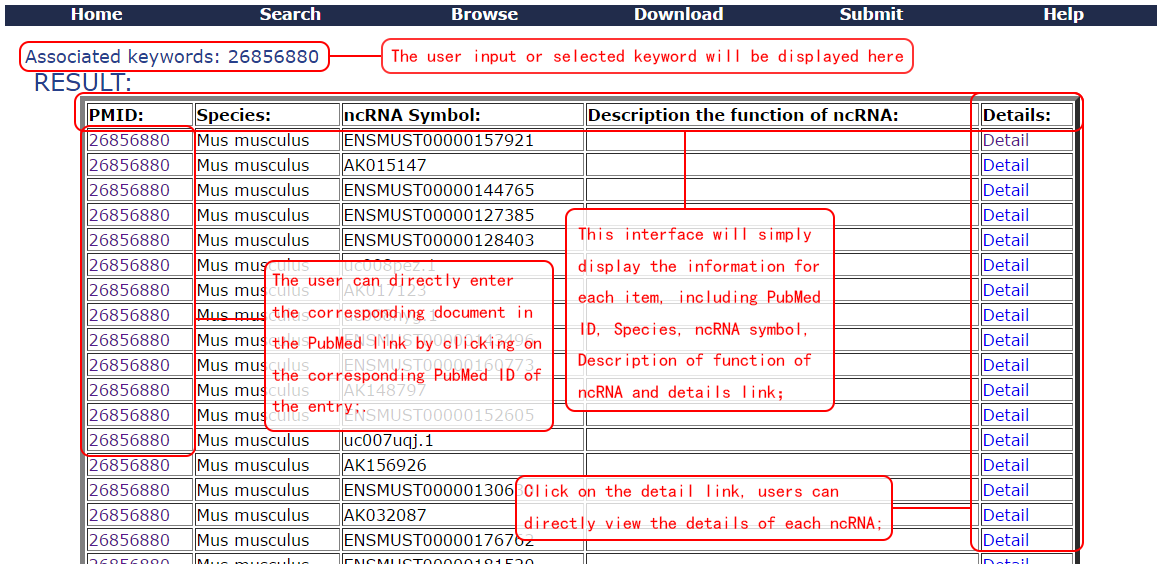The width and height of the screenshot is (1162, 569).
Task: Open the Help page
Action: (1063, 14)
